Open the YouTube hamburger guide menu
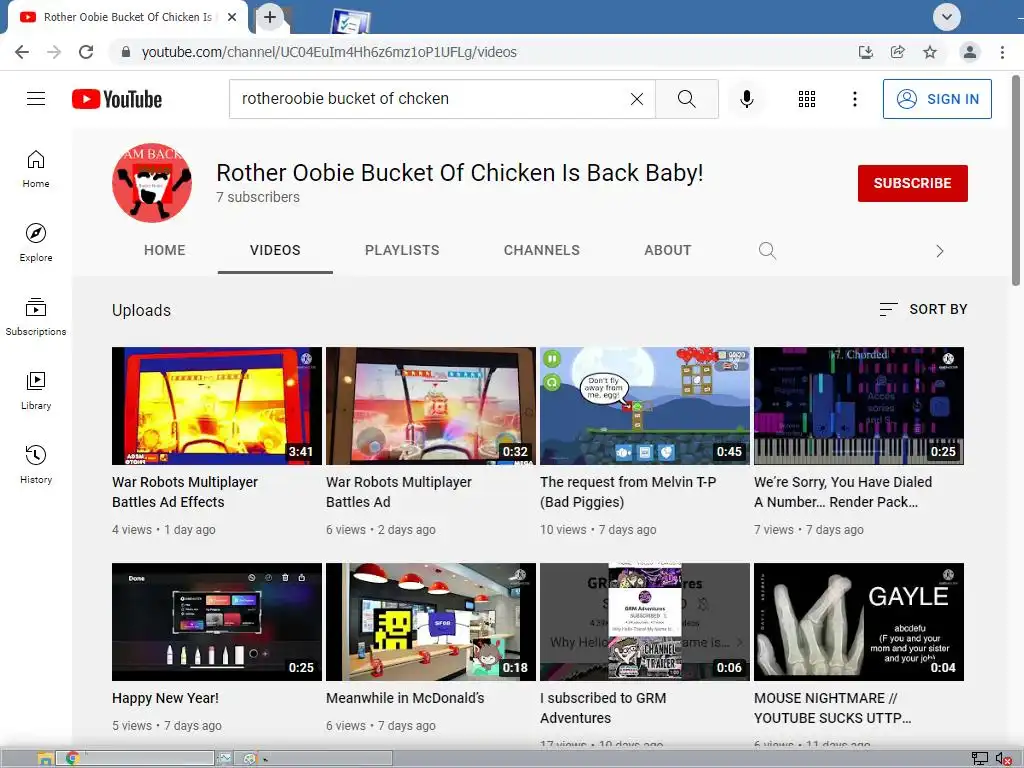 (x=36, y=99)
